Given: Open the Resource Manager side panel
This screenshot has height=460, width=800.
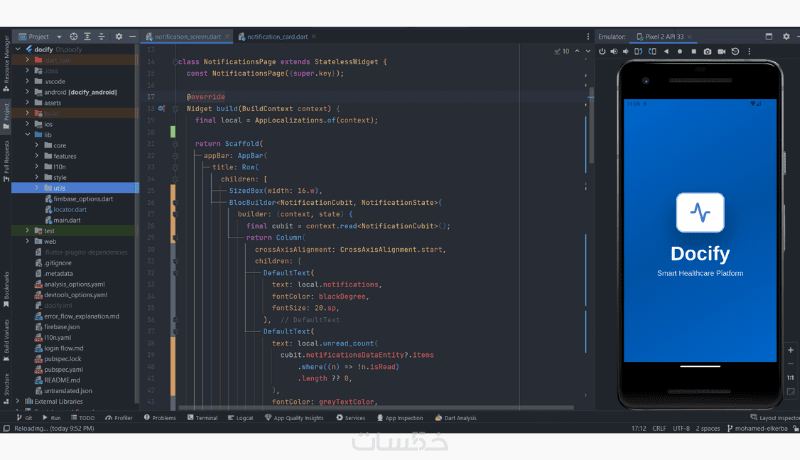Looking at the screenshot, I should [x=6, y=64].
